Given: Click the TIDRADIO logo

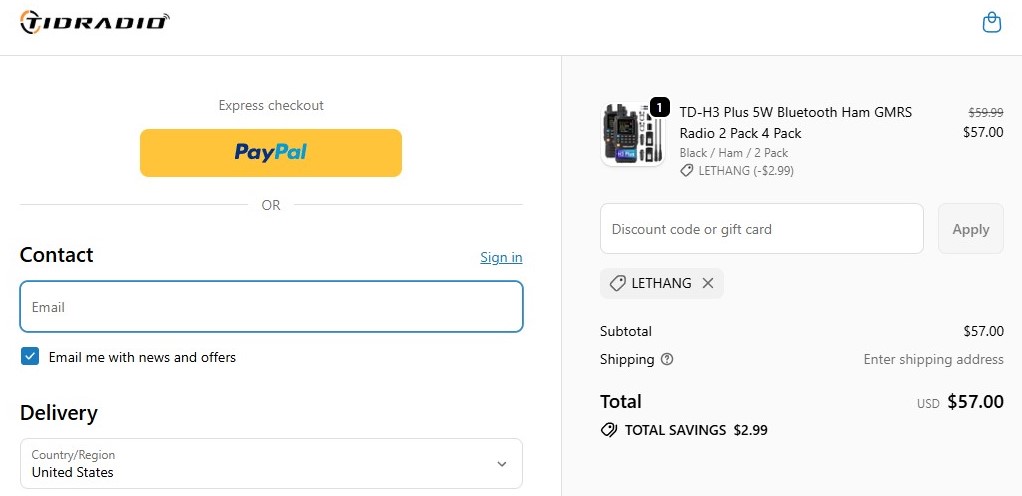Looking at the screenshot, I should point(95,21).
